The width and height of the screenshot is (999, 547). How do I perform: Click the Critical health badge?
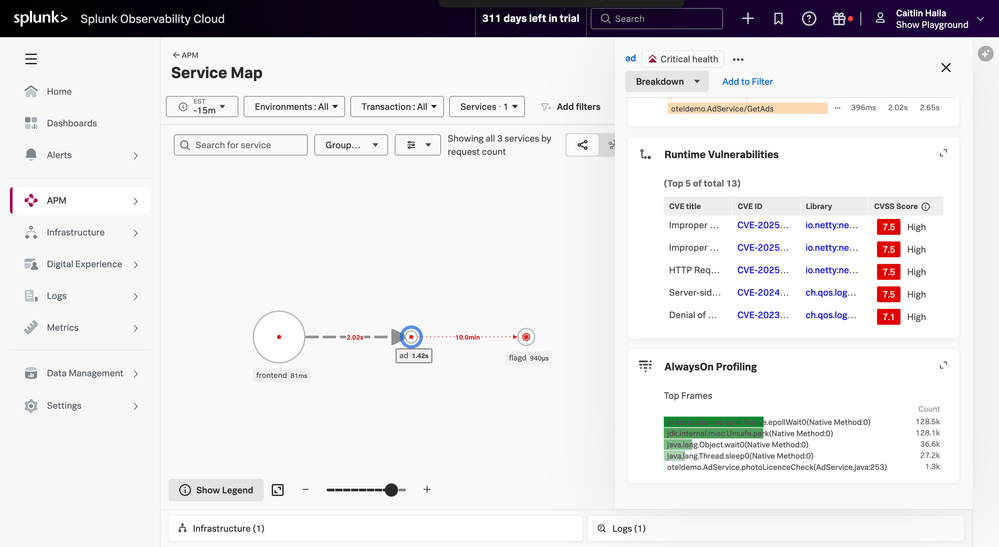(683, 59)
